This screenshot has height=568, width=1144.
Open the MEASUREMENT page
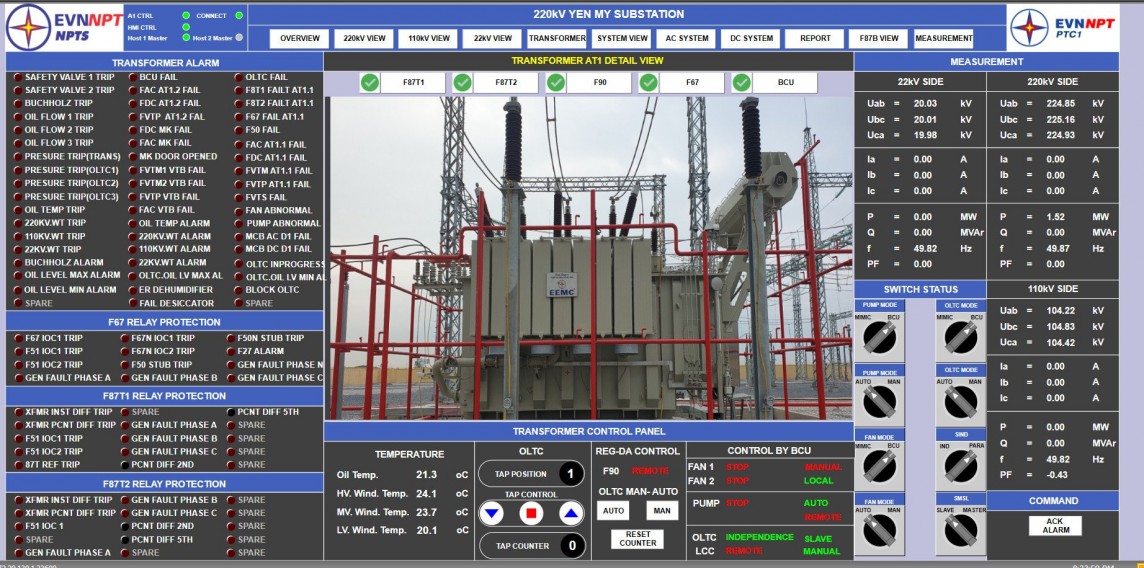pos(943,38)
